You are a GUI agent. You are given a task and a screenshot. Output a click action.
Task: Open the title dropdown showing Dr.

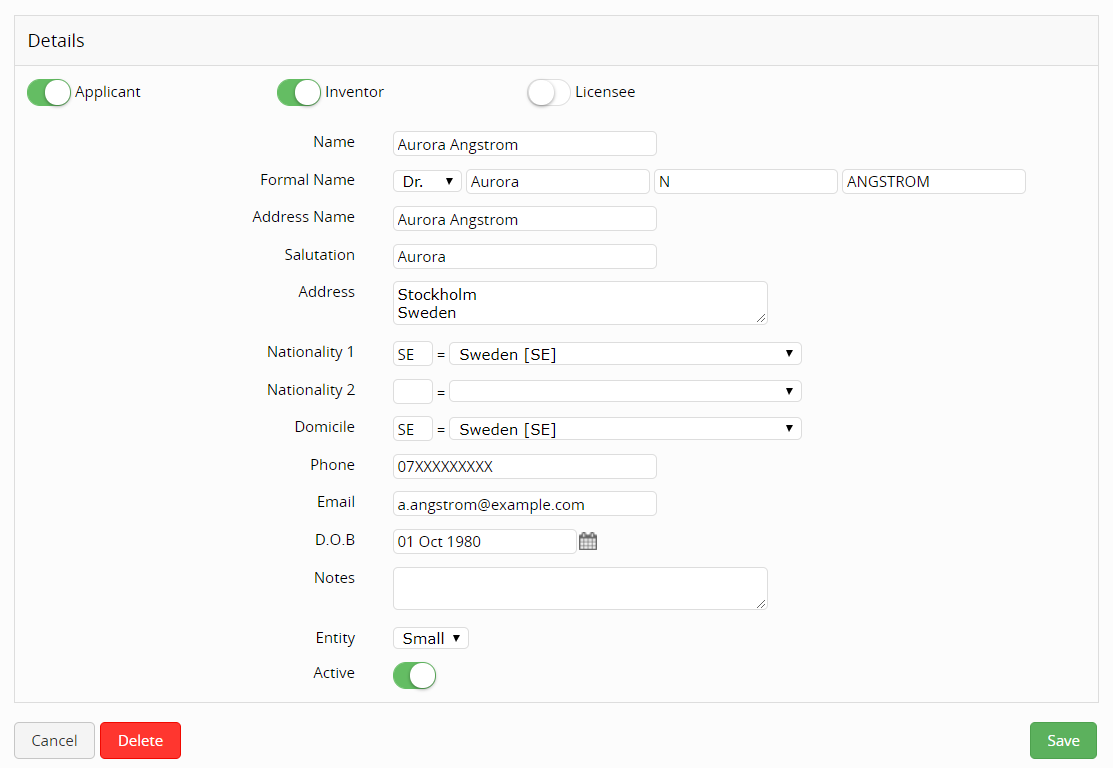coord(427,181)
